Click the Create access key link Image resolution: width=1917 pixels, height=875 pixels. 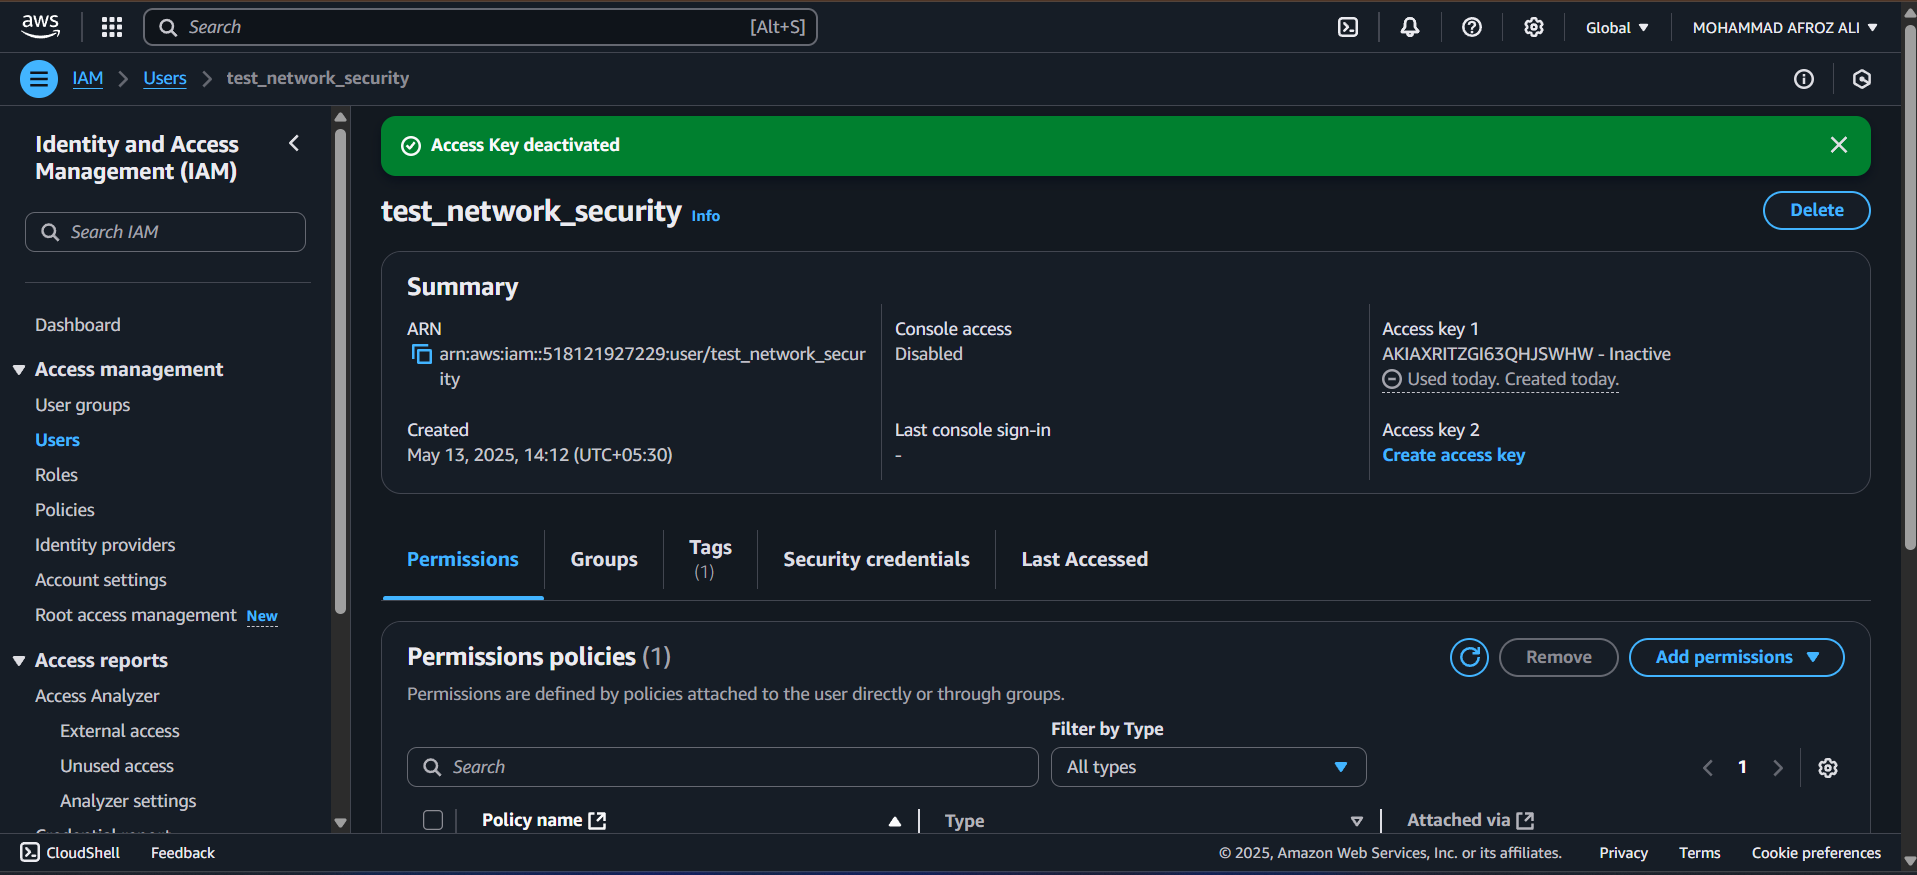1453,455
